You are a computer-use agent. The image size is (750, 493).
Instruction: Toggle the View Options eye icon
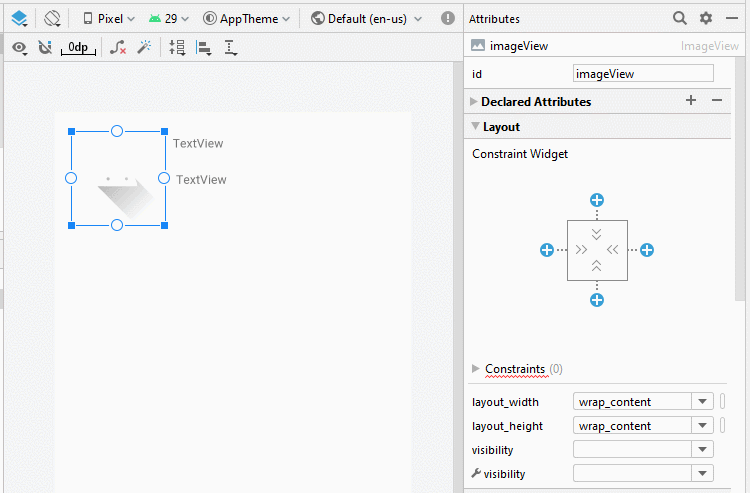pos(20,48)
